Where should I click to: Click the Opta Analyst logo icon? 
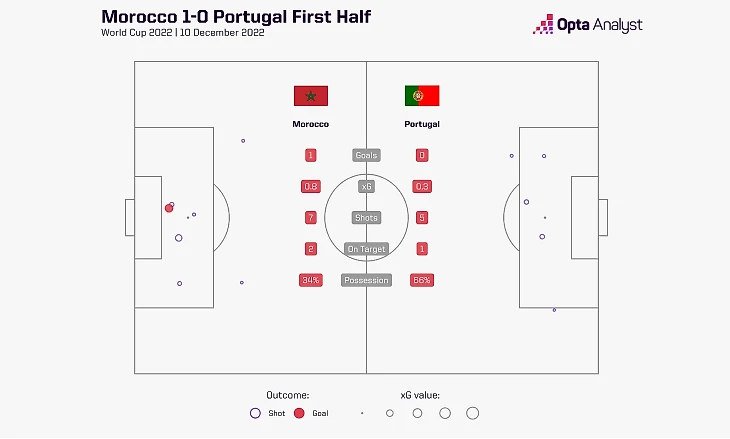tap(543, 25)
